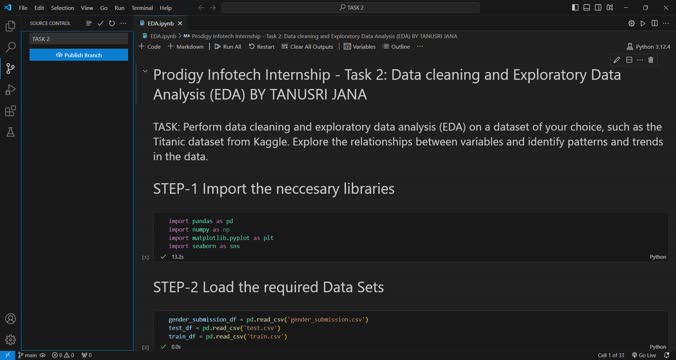Edit the markdown cell with pencil icon

point(617,60)
